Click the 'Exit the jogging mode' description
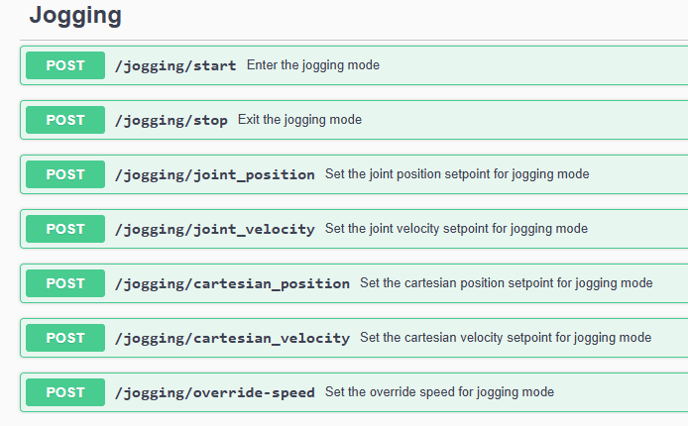Viewport: 688px width, 426px height. [x=300, y=120]
